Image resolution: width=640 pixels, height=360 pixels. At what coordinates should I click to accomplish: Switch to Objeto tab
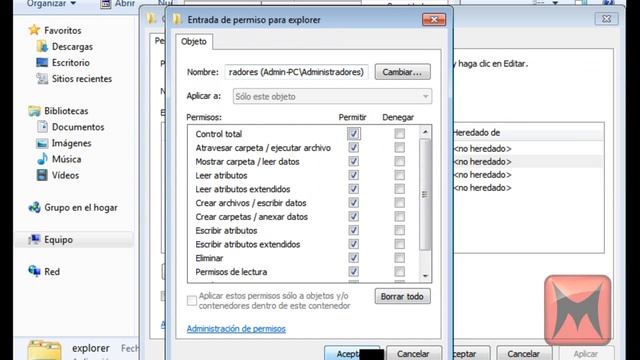(194, 42)
